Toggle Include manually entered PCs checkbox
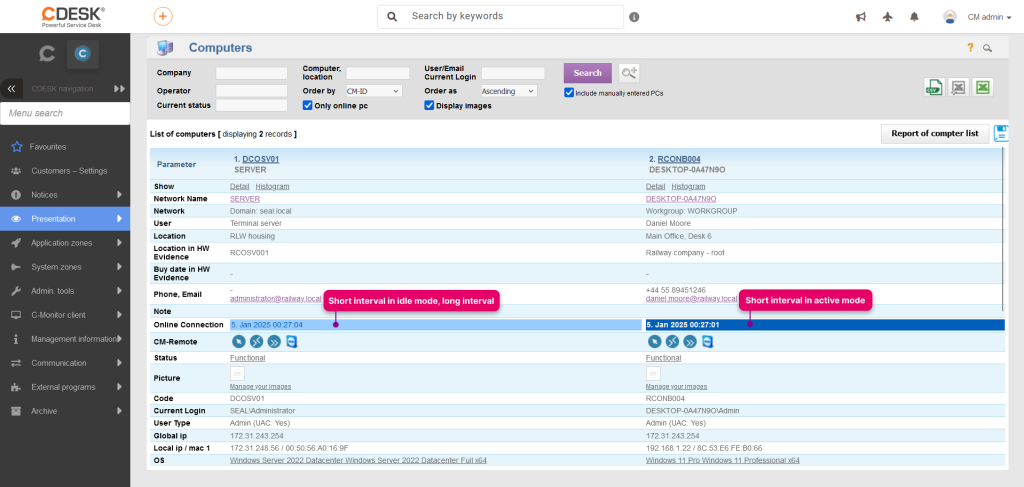The height and width of the screenshot is (487, 1024). [x=569, y=93]
